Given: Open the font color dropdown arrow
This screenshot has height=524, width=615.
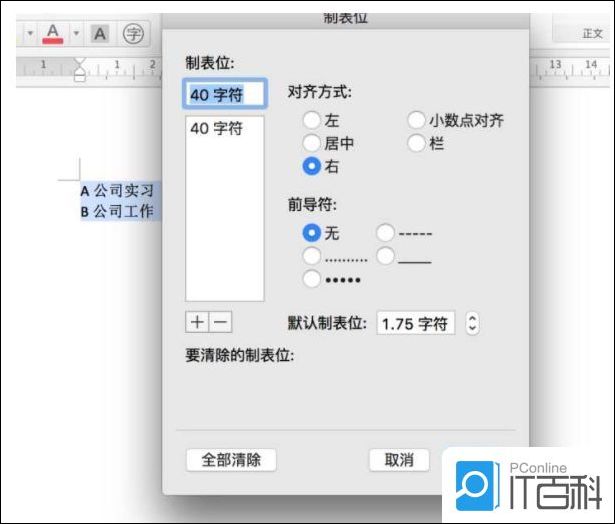Looking at the screenshot, I should tap(76, 34).
